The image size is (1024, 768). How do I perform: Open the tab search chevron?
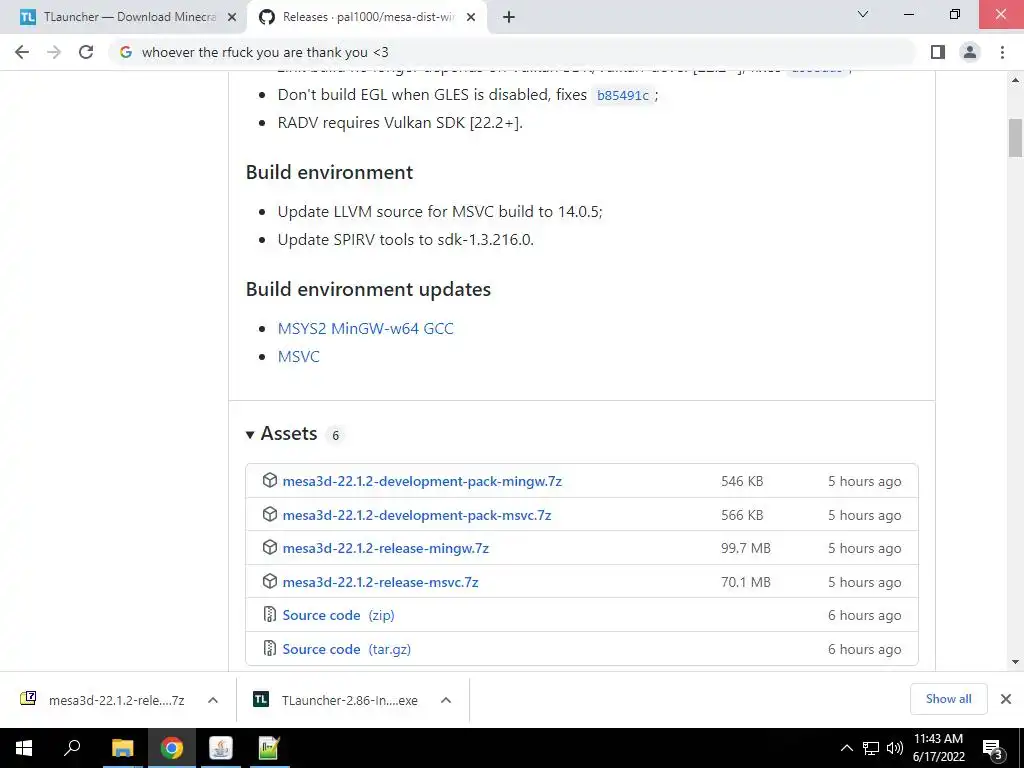(x=863, y=14)
